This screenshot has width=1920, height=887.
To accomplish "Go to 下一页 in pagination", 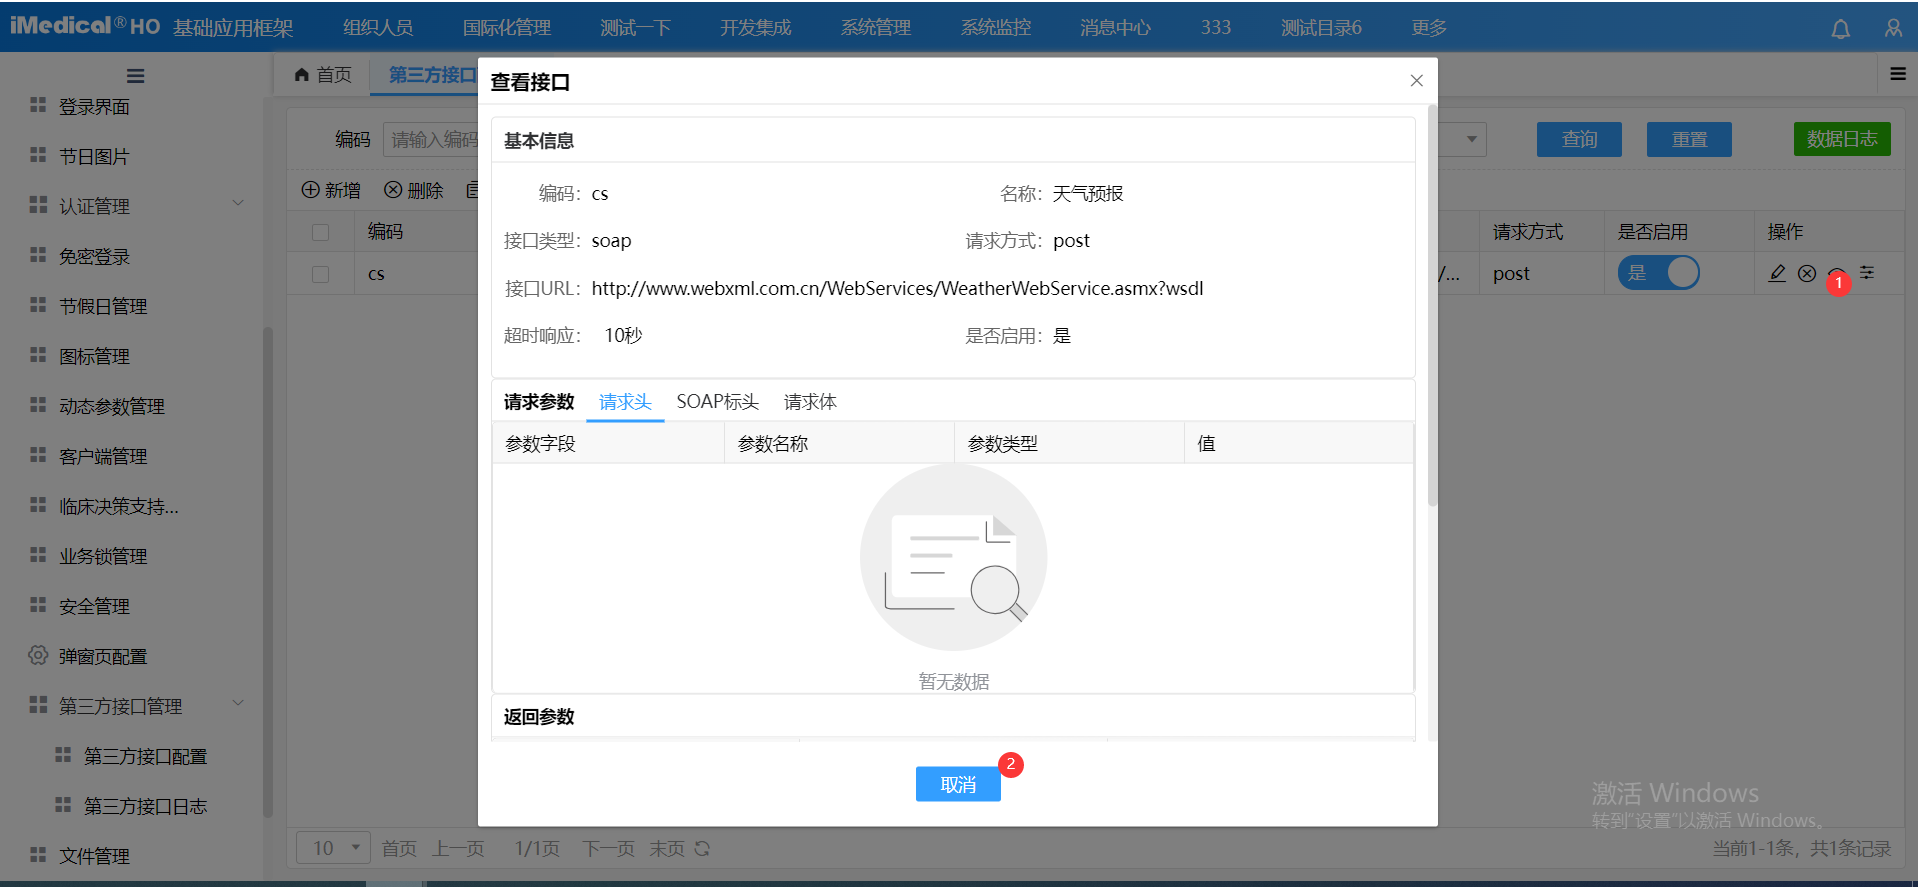I will [x=608, y=848].
